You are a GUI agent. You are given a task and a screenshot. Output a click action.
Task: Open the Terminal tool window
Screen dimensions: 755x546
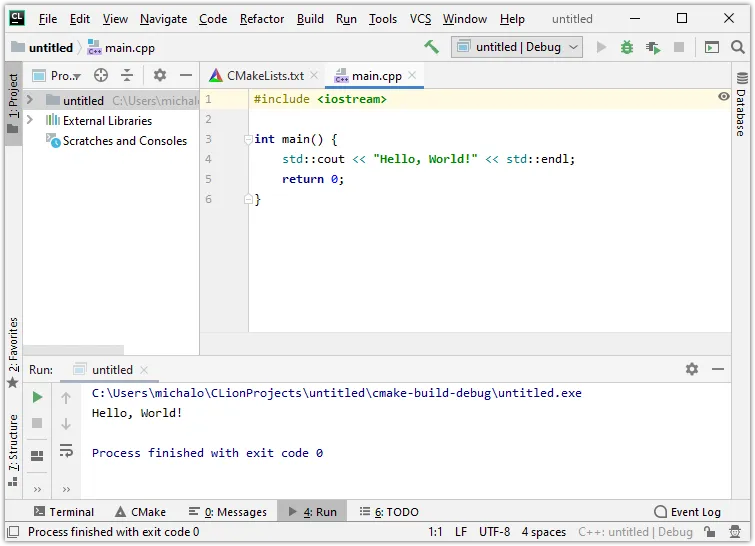pyautogui.click(x=64, y=512)
